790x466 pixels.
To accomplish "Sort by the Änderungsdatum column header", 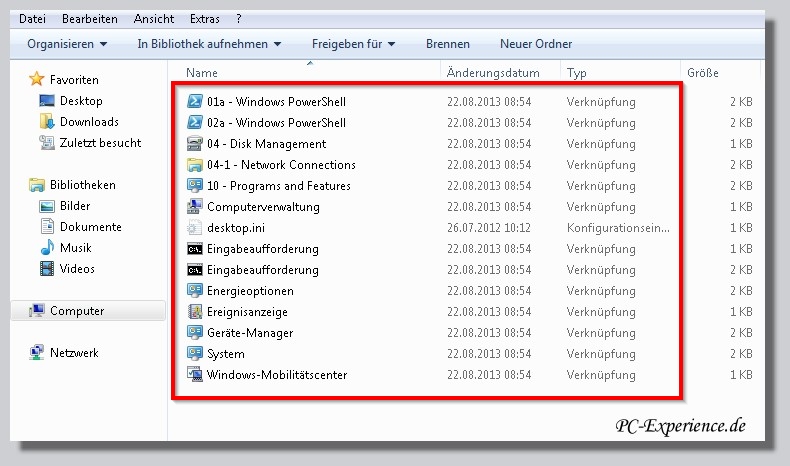I will pyautogui.click(x=493, y=73).
